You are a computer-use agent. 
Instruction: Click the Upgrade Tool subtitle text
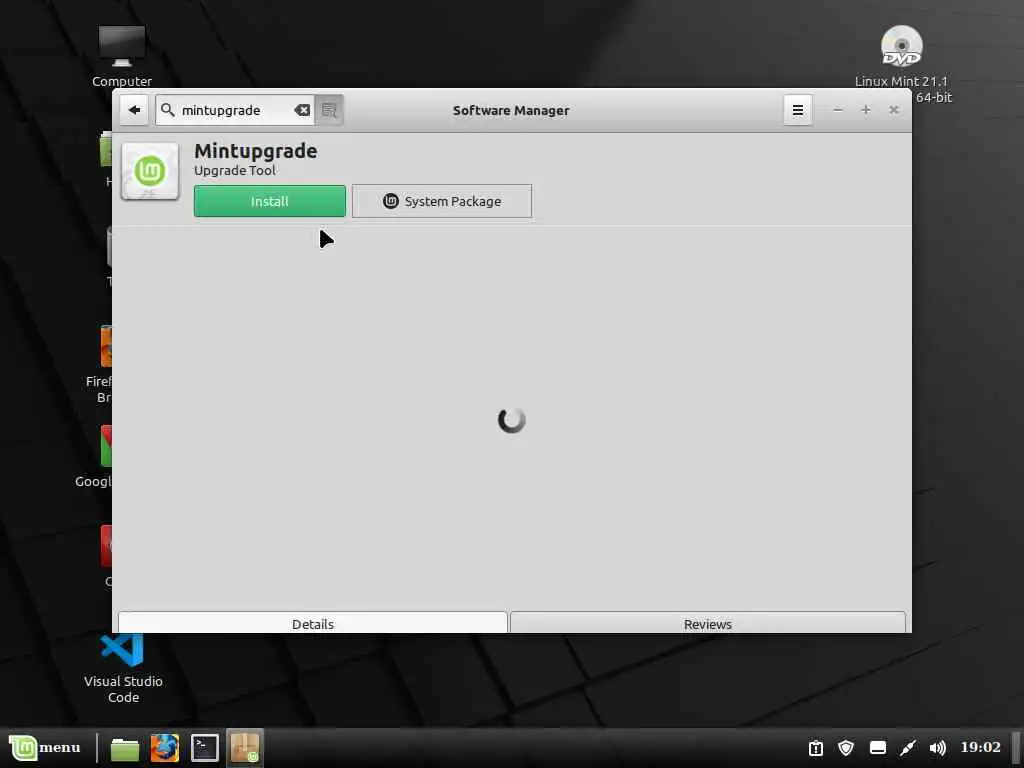(x=235, y=170)
